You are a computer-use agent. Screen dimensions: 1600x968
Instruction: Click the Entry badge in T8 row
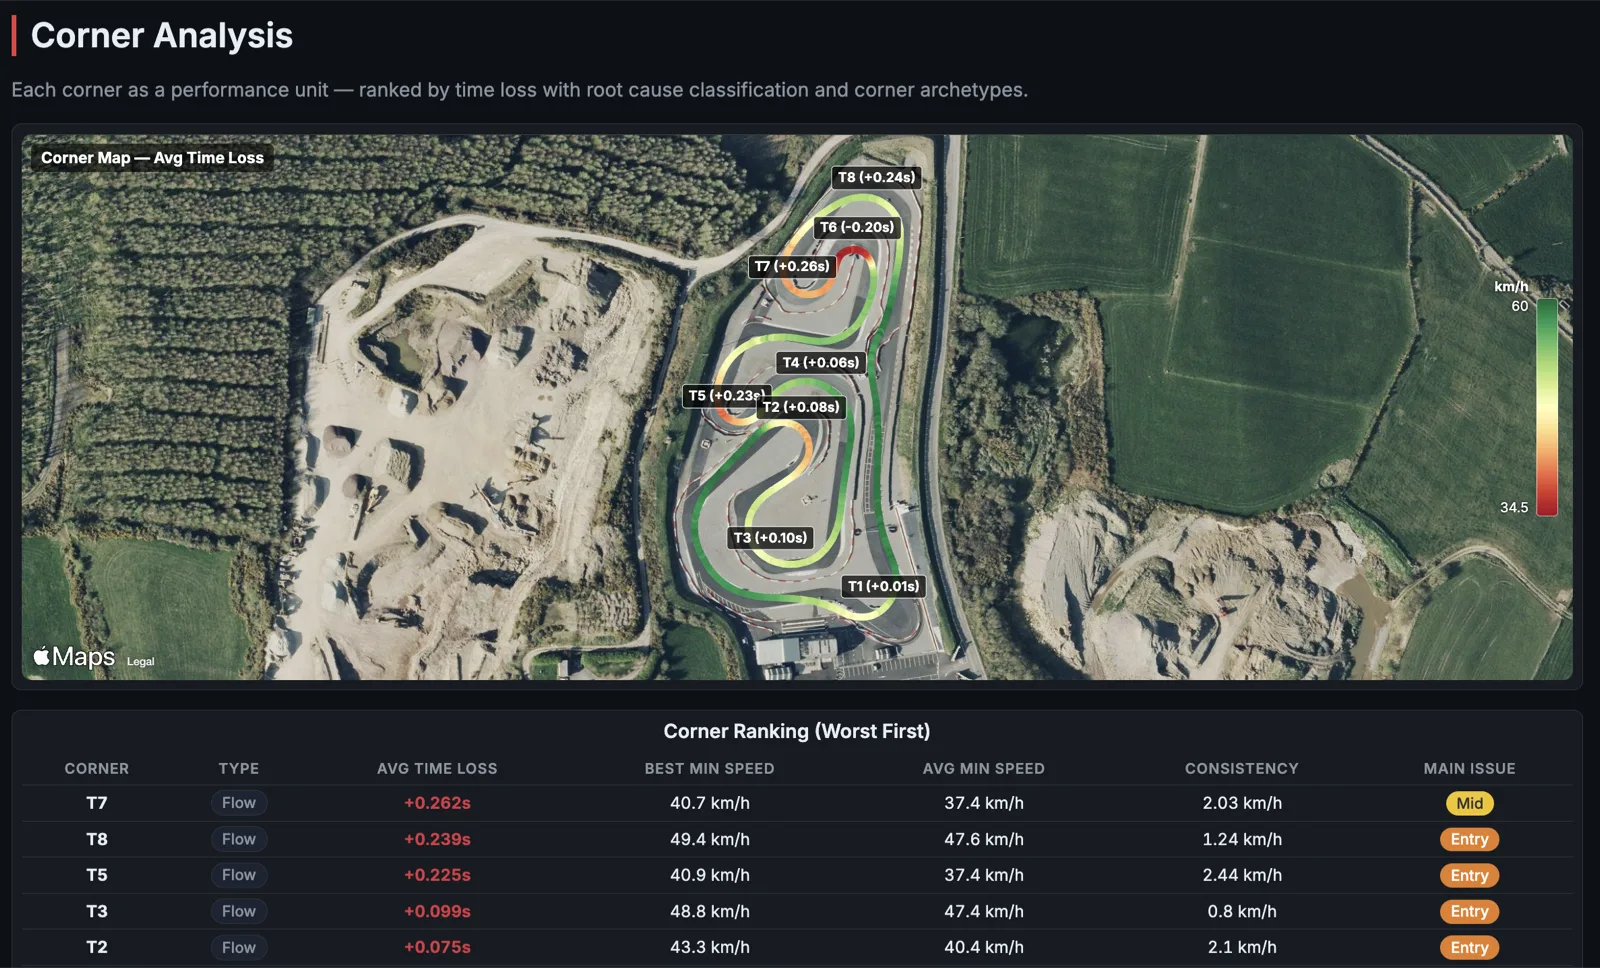(1469, 839)
